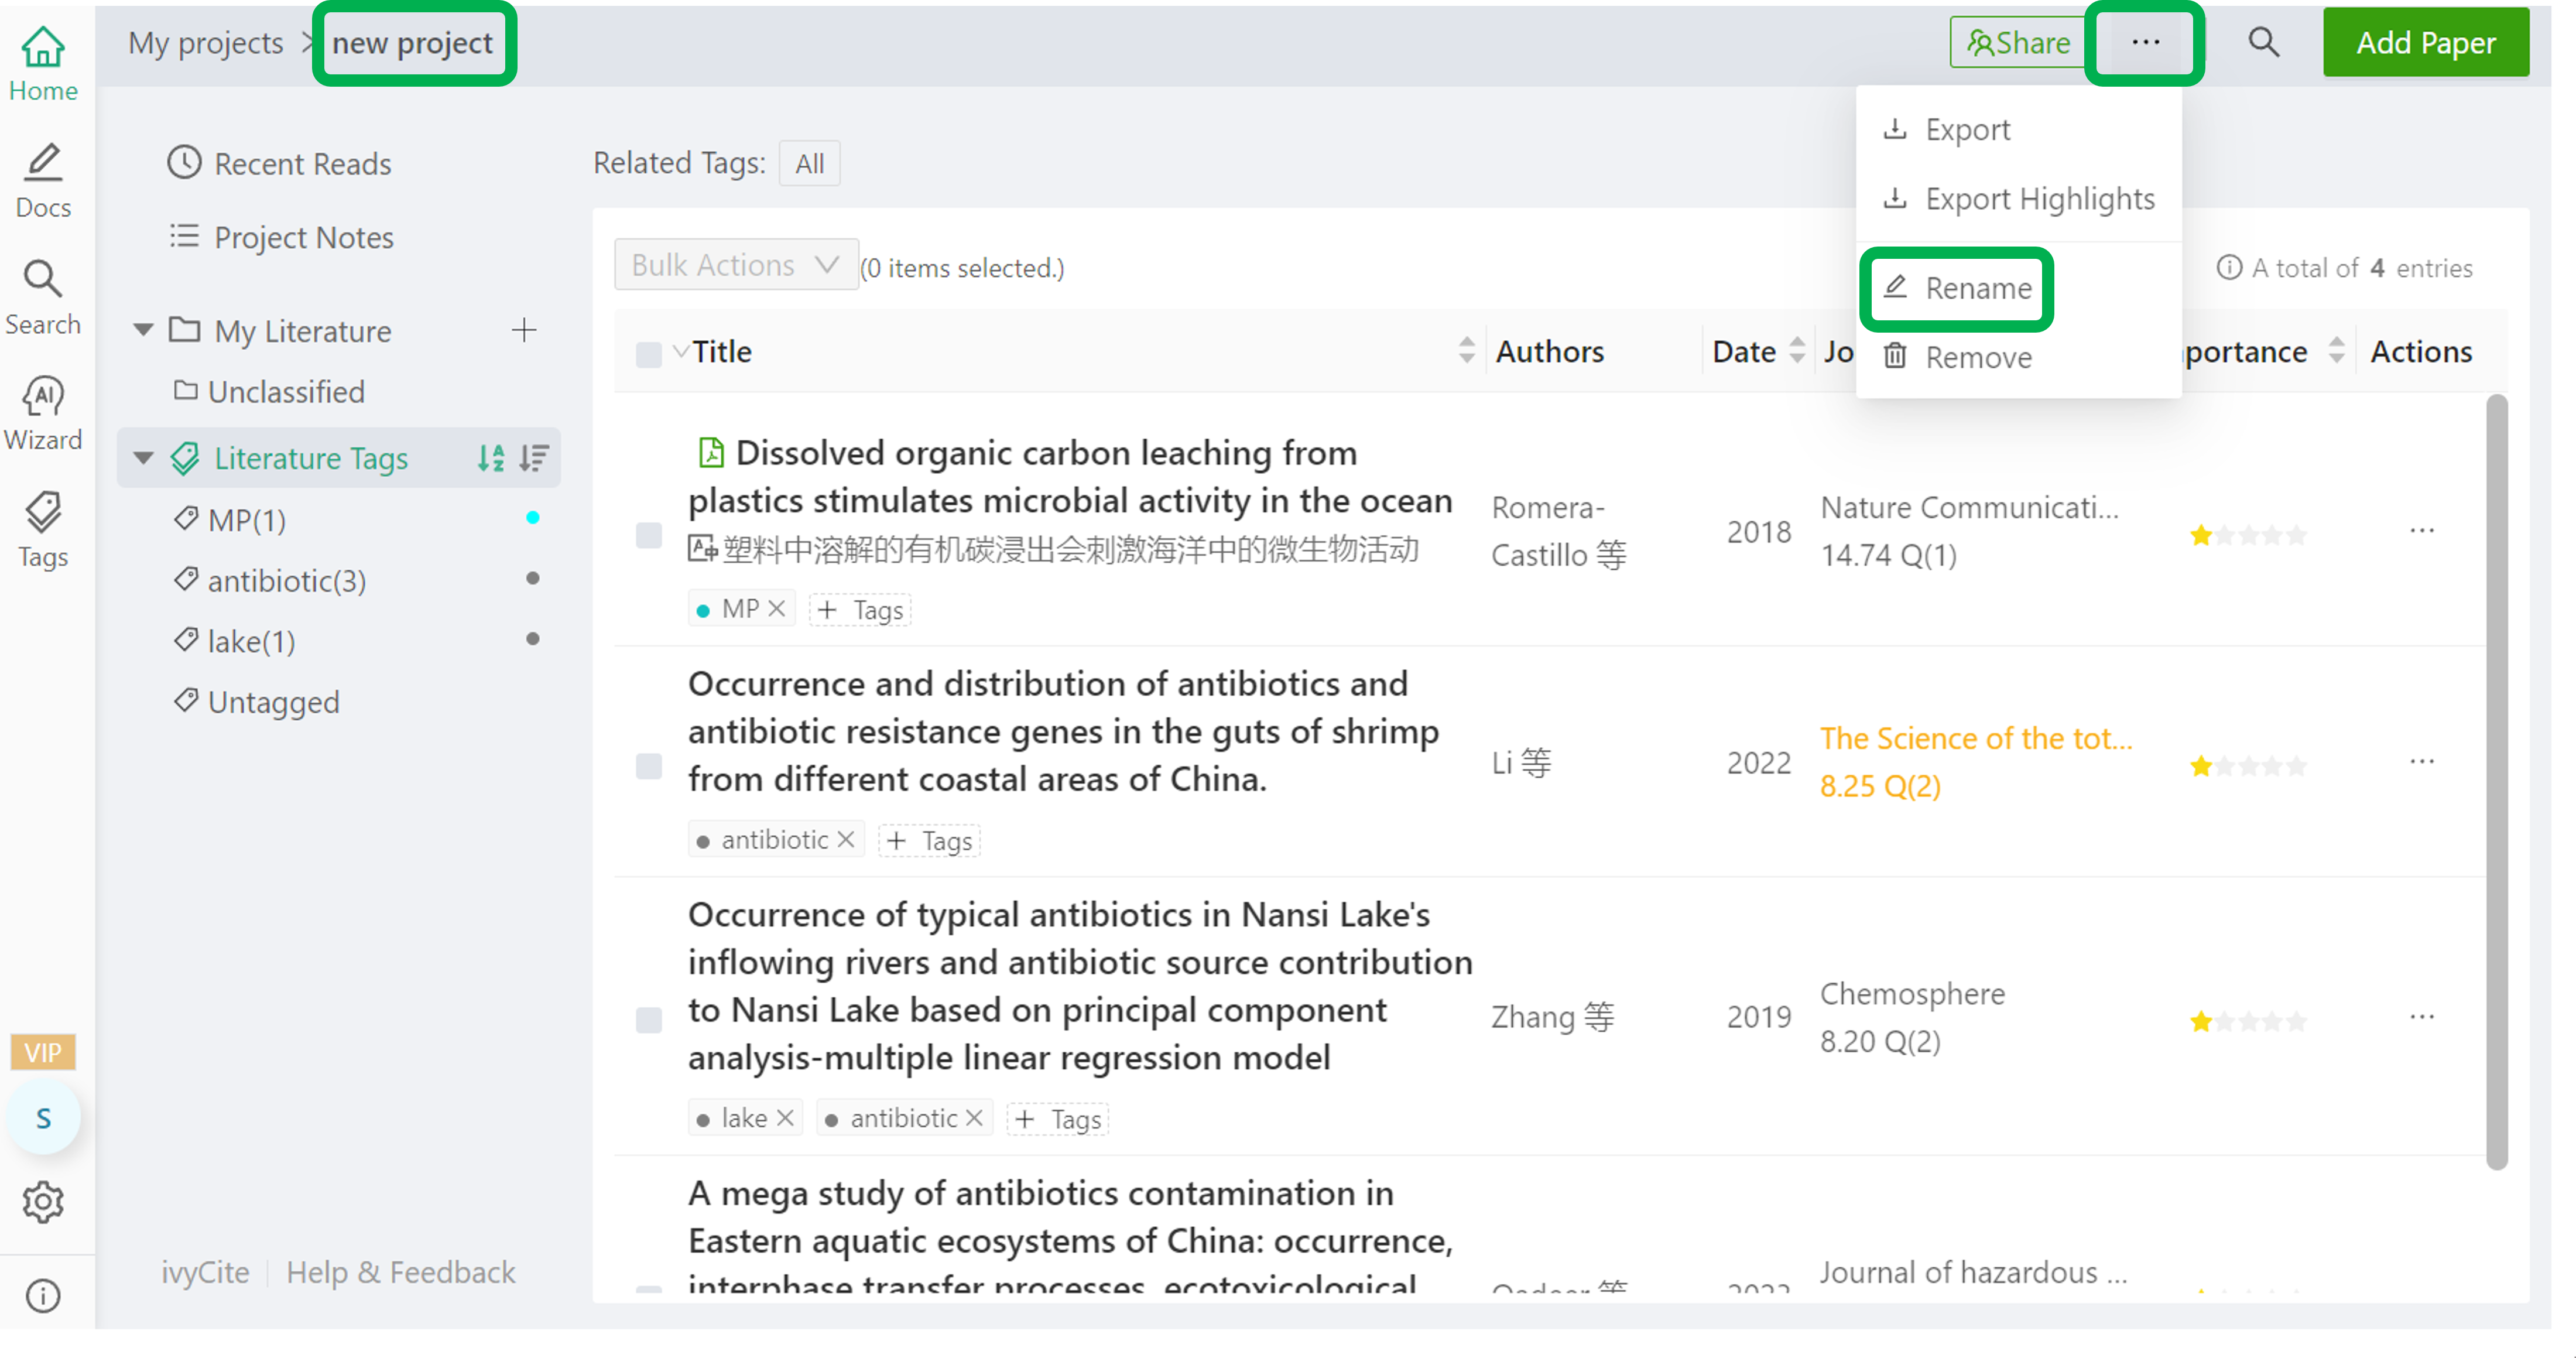Select Remove in the project menu
This screenshot has width=2576, height=1358.
click(x=2018, y=358)
